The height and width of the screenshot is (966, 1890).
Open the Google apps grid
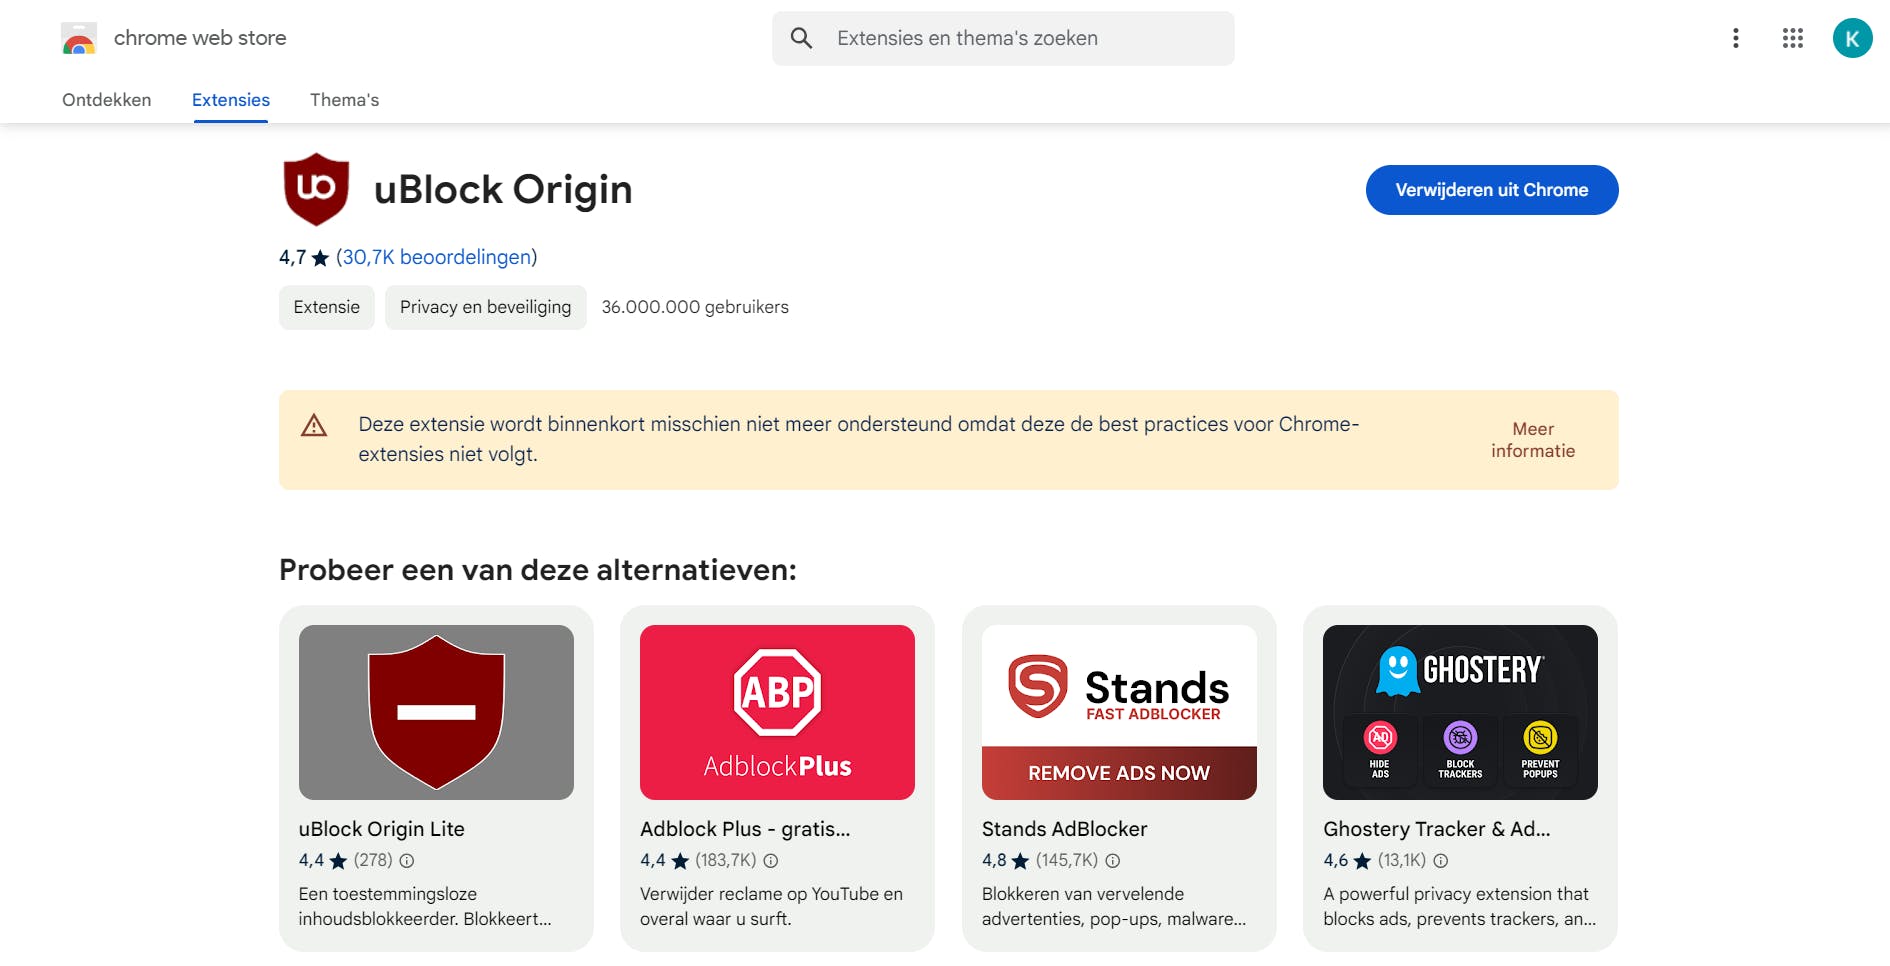(x=1793, y=38)
